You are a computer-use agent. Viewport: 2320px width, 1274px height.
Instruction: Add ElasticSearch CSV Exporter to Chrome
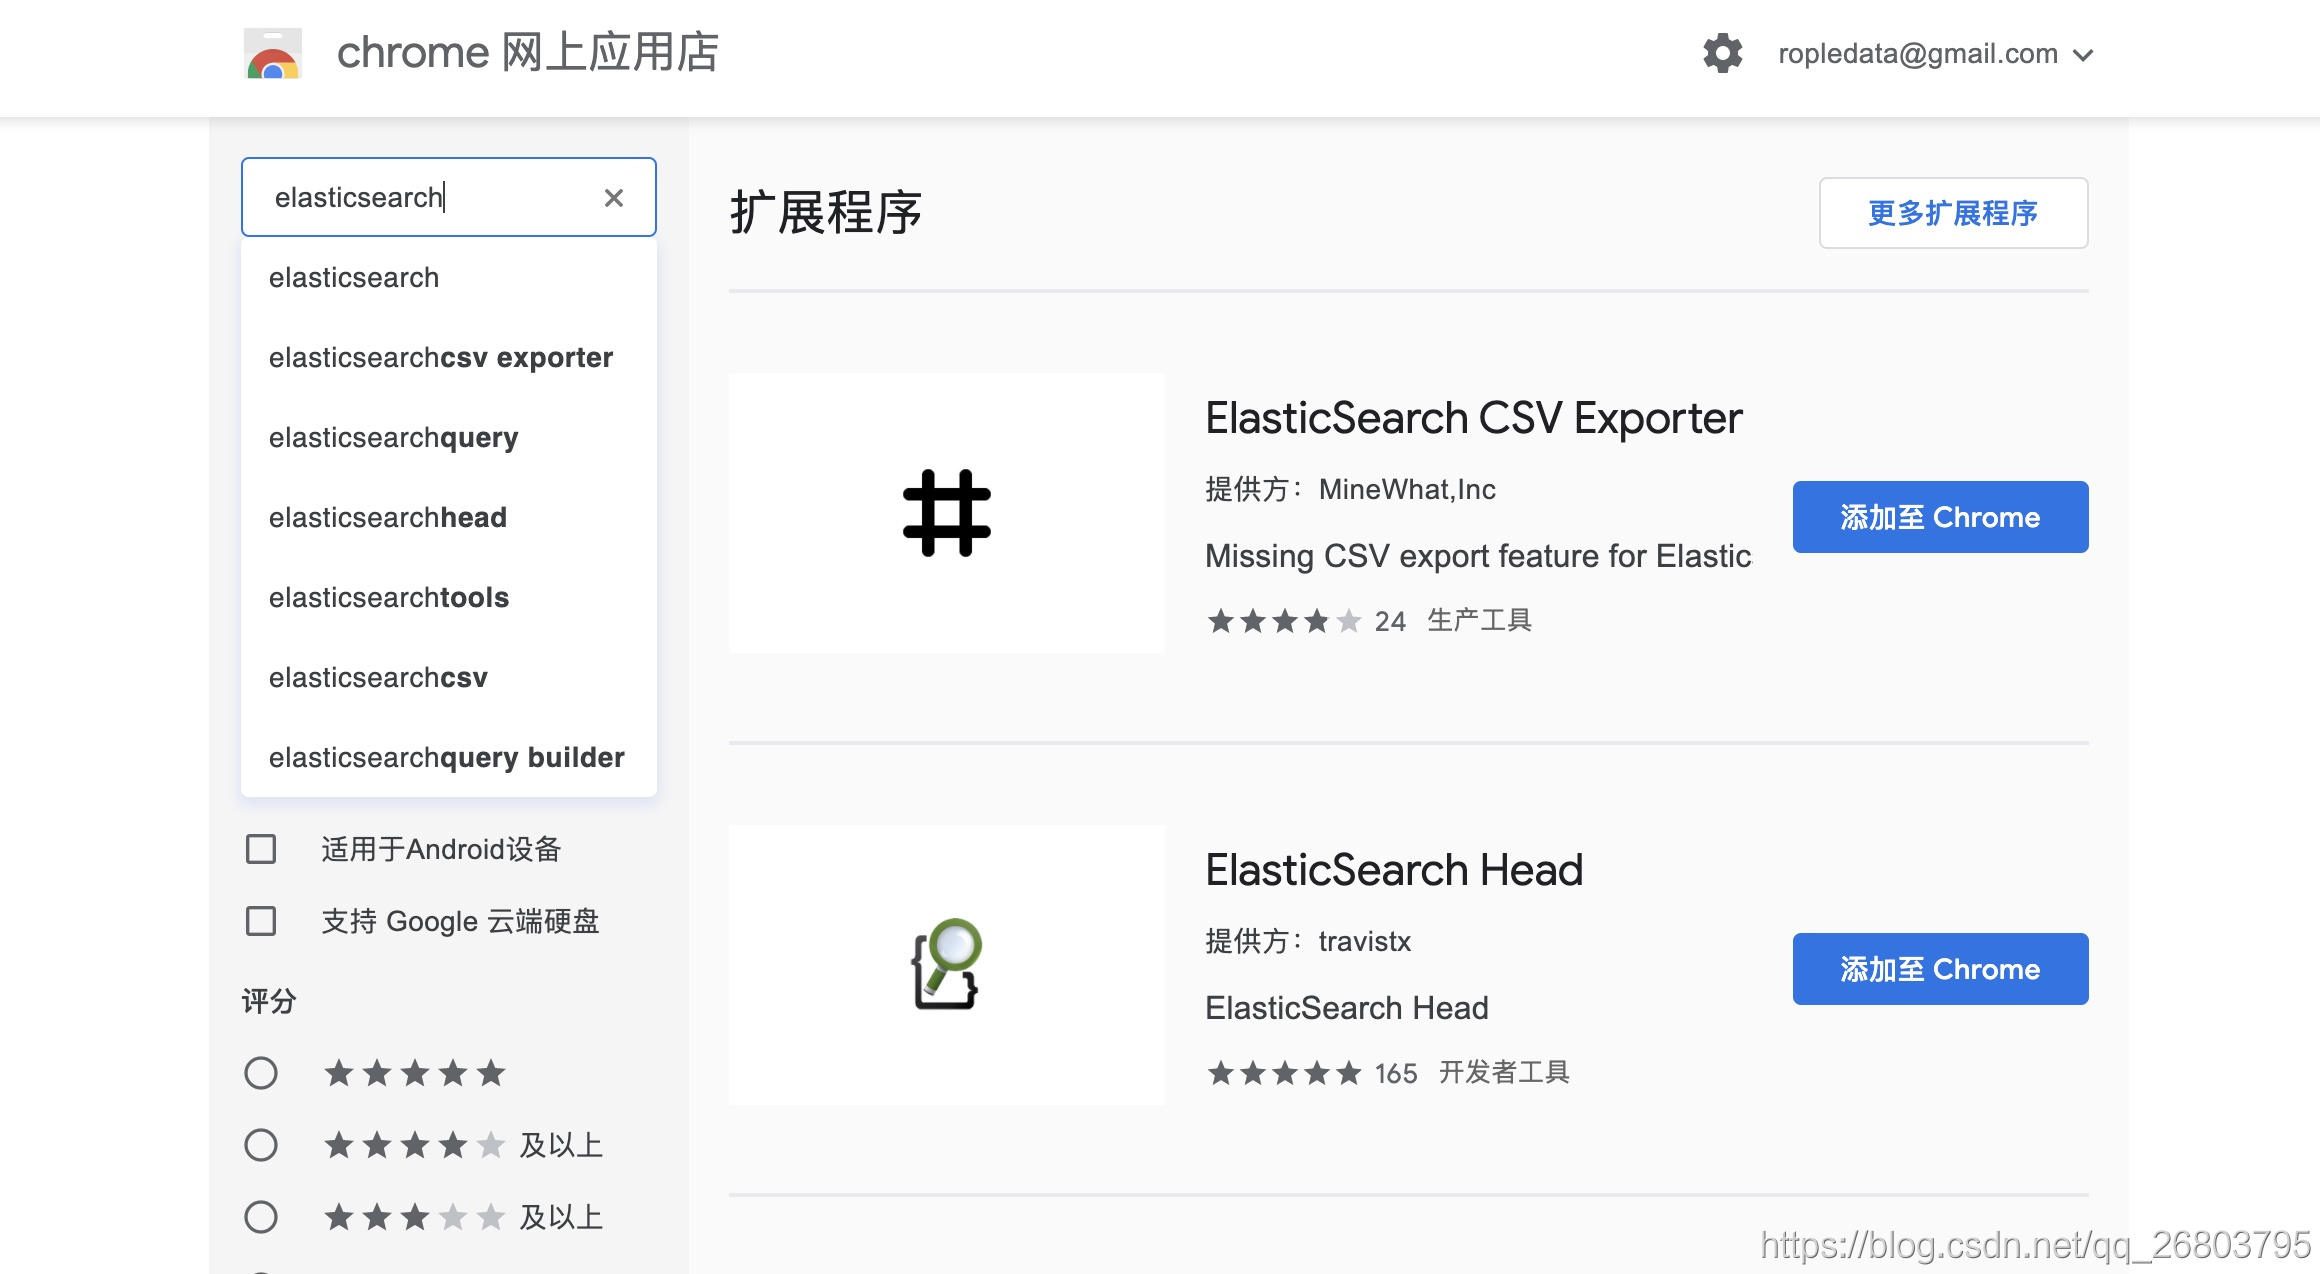(x=1940, y=517)
